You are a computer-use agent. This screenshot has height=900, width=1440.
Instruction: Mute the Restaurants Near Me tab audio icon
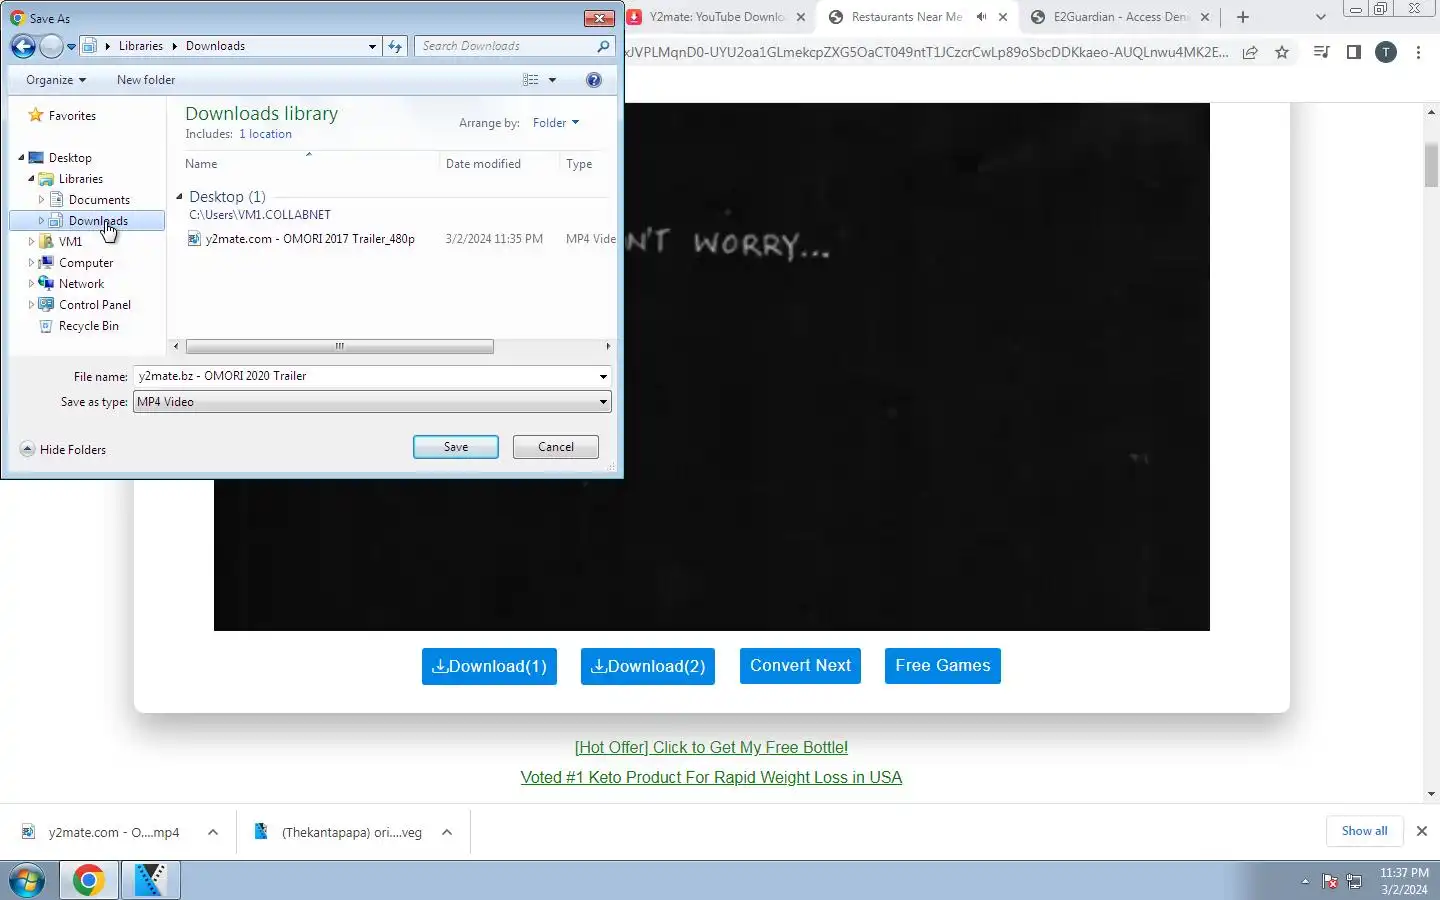pos(982,17)
